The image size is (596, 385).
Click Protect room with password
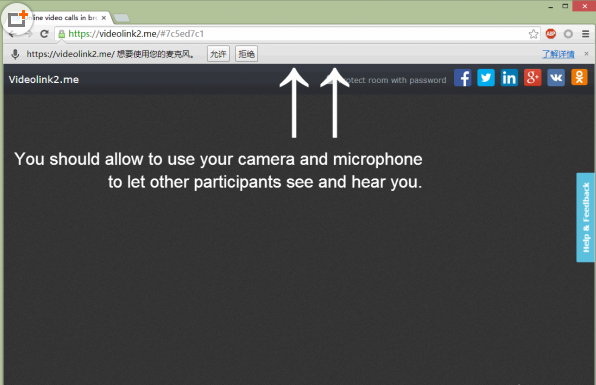pyautogui.click(x=387, y=80)
